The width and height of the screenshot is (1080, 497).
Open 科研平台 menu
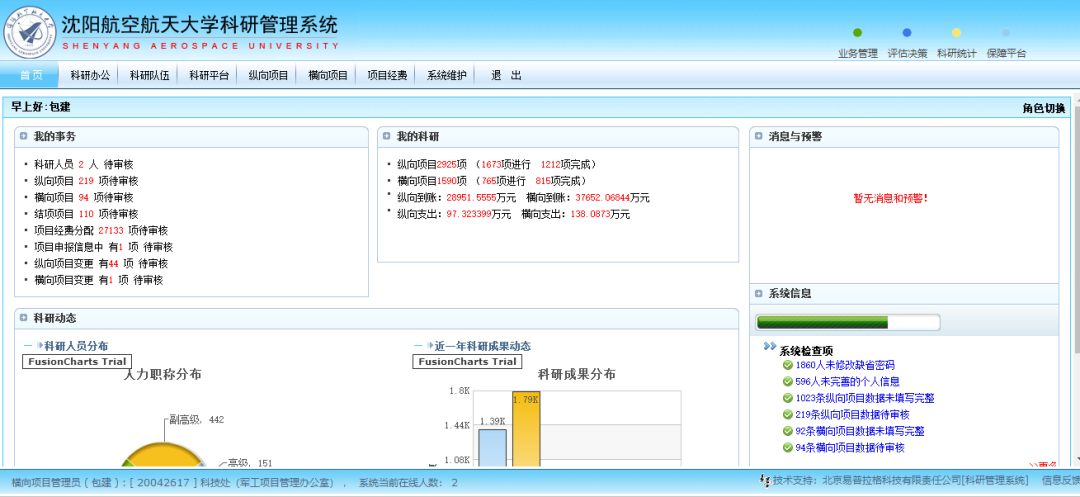209,76
